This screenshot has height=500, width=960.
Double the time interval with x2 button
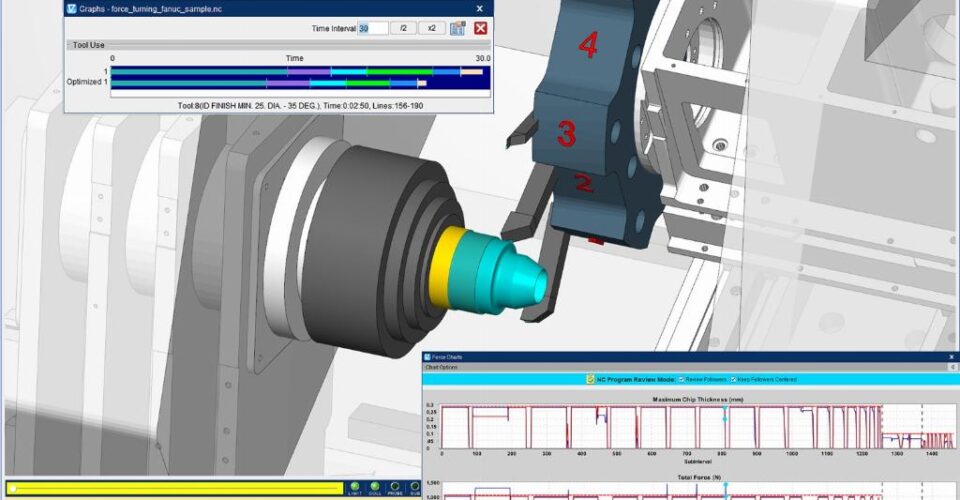[x=432, y=28]
